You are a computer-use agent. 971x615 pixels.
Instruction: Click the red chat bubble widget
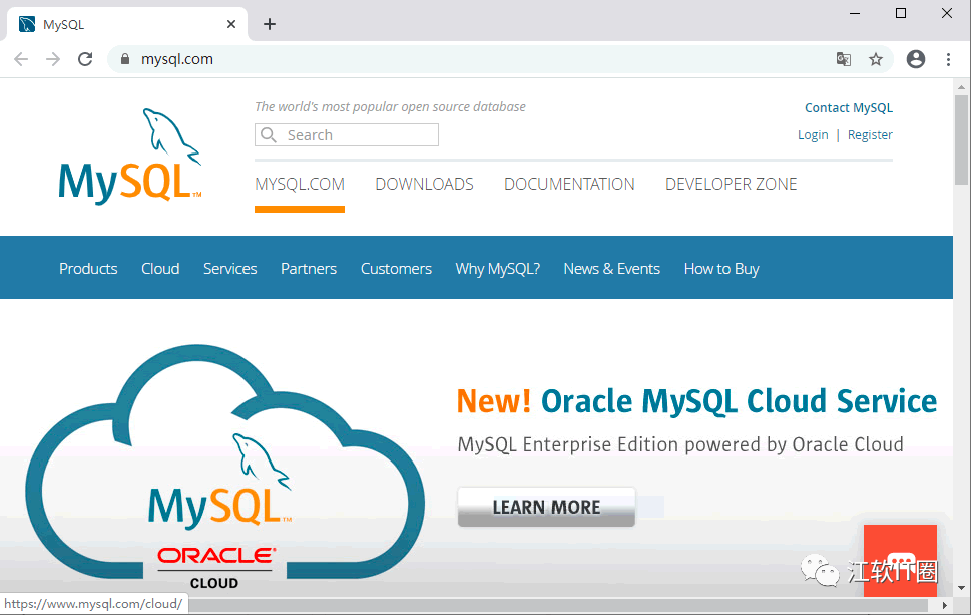click(900, 560)
